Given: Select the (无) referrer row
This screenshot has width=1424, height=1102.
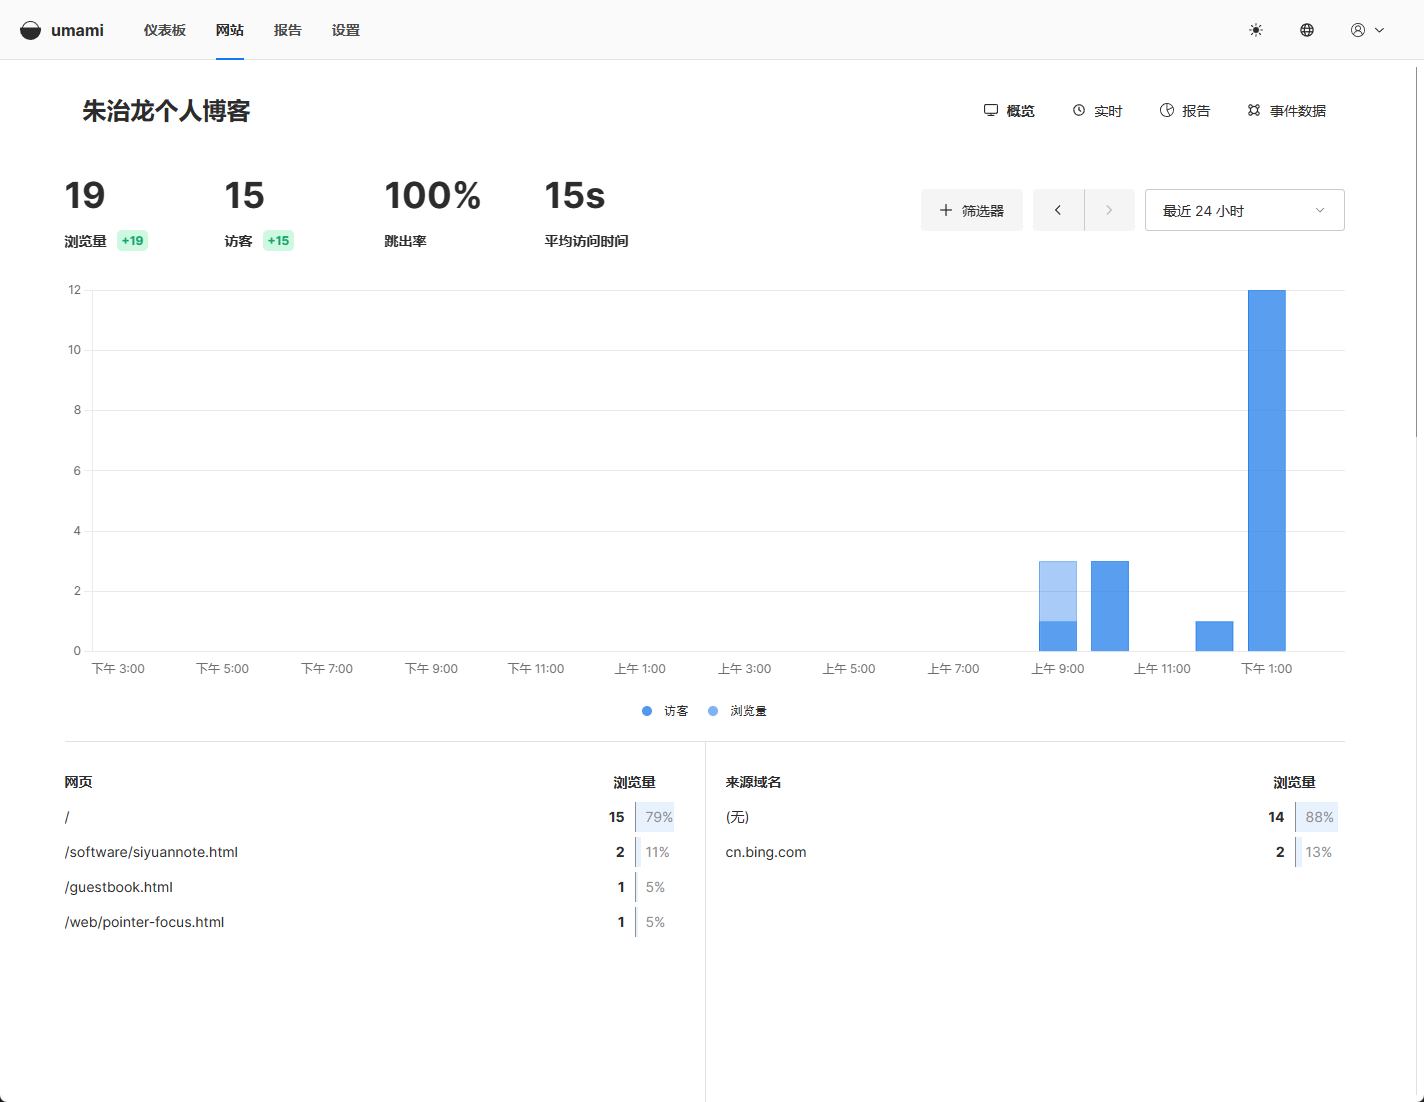Looking at the screenshot, I should 1031,817.
